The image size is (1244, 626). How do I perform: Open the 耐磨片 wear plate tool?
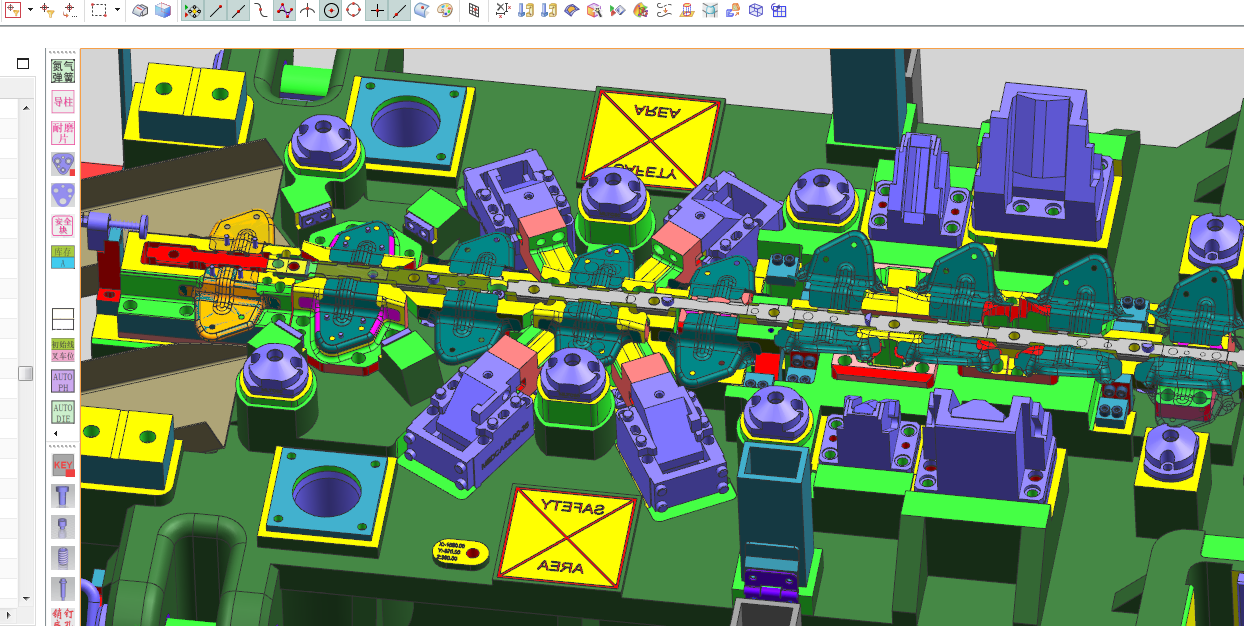(63, 133)
